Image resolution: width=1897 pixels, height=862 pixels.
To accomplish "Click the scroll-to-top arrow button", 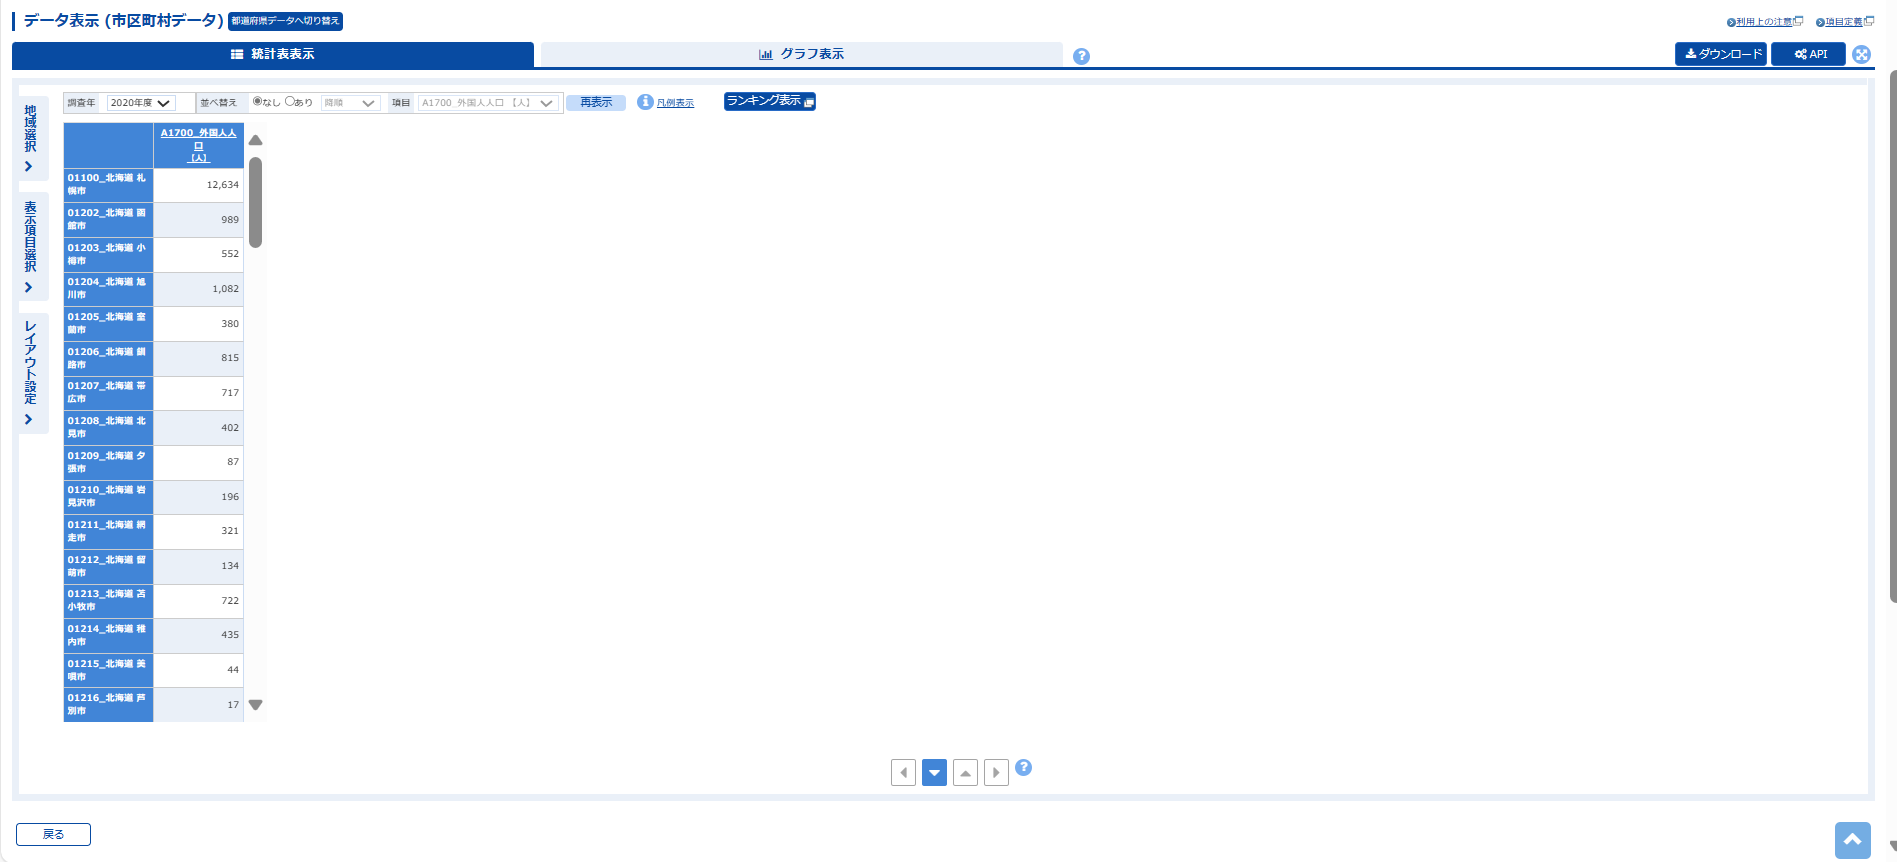I will pos(1852,840).
